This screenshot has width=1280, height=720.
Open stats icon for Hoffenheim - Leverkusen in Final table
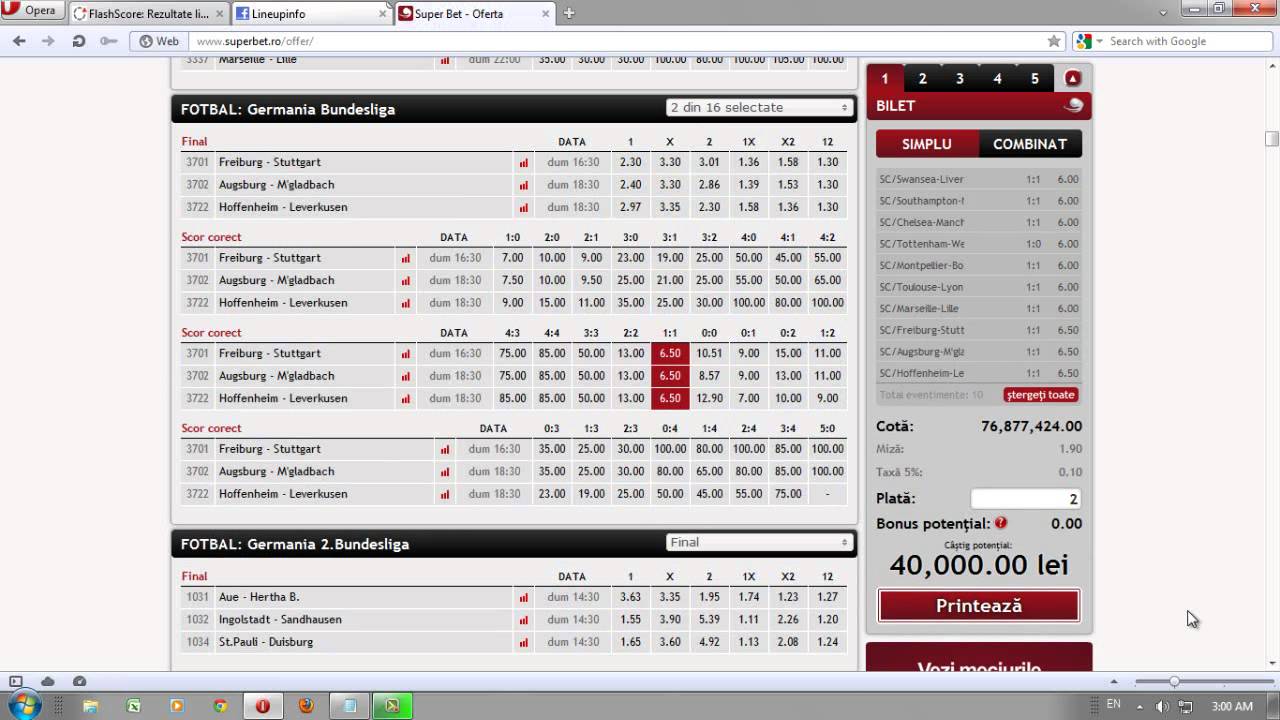click(x=523, y=207)
